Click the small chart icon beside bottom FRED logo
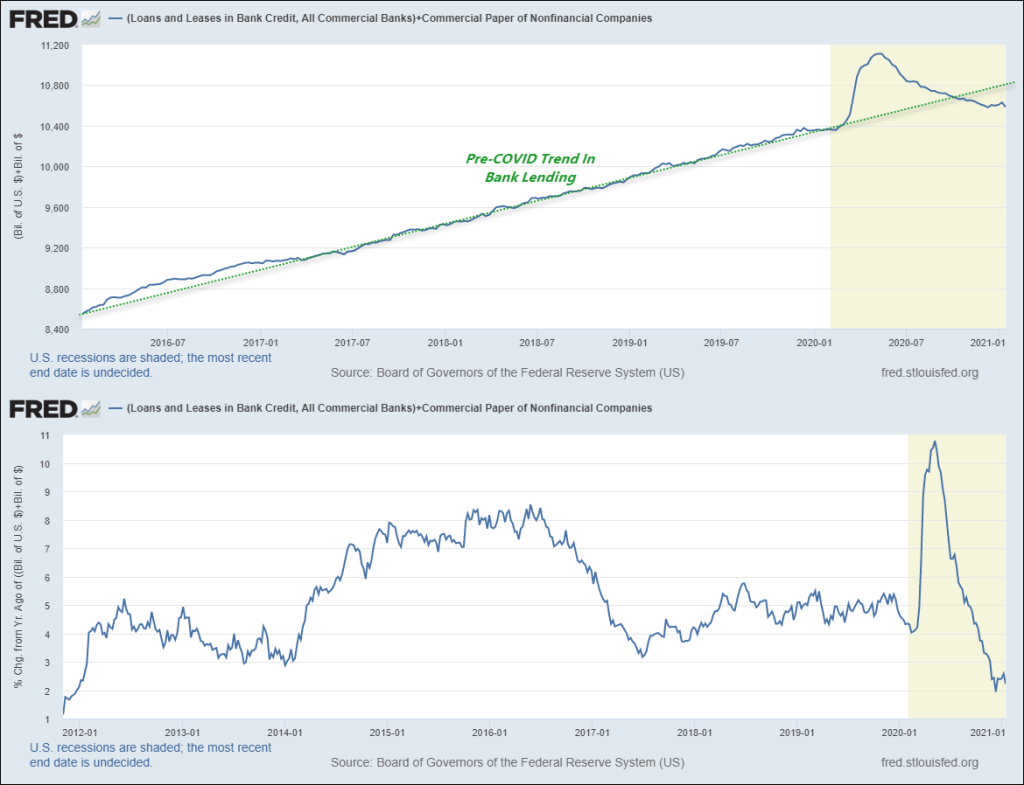The width and height of the screenshot is (1024, 785). (91, 408)
